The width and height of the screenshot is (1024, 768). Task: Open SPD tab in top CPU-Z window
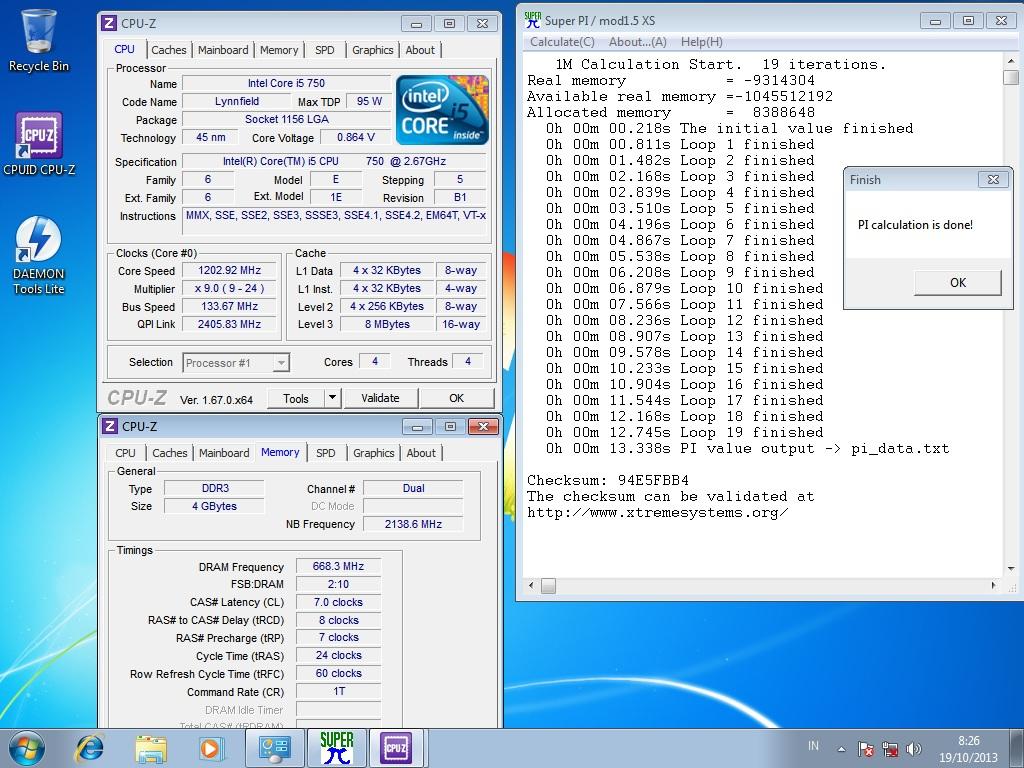325,50
